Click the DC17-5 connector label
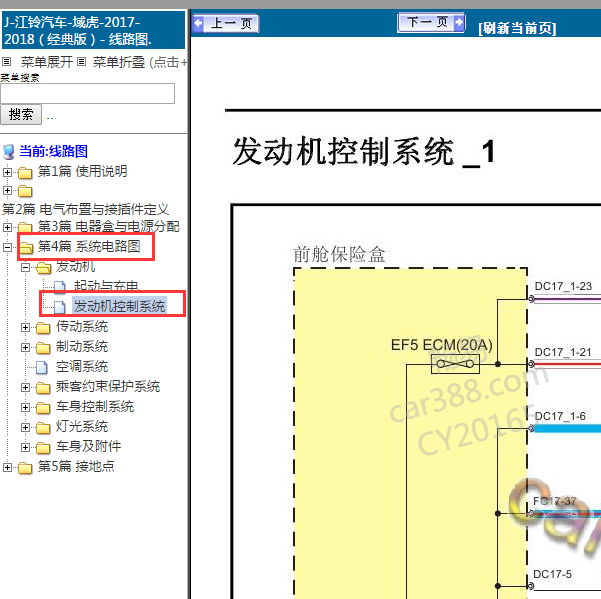The width and height of the screenshot is (601, 599). (552, 574)
